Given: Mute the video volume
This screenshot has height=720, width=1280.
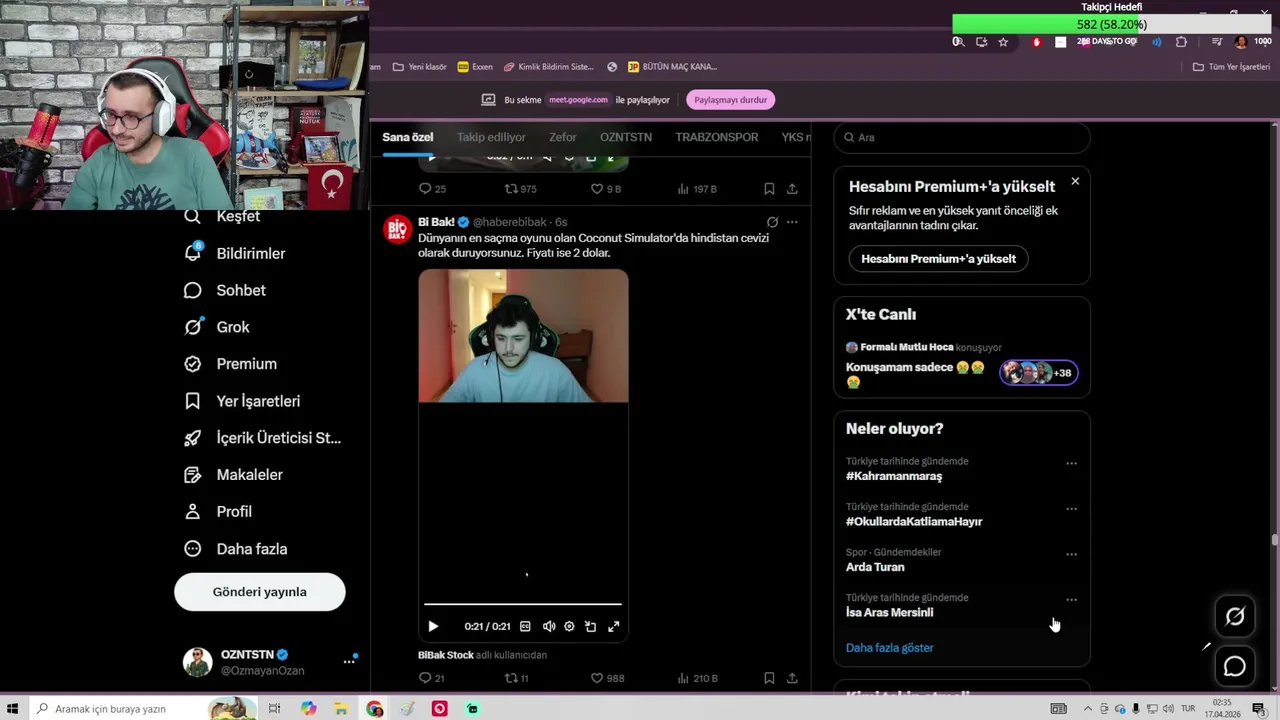Looking at the screenshot, I should click(x=548, y=626).
